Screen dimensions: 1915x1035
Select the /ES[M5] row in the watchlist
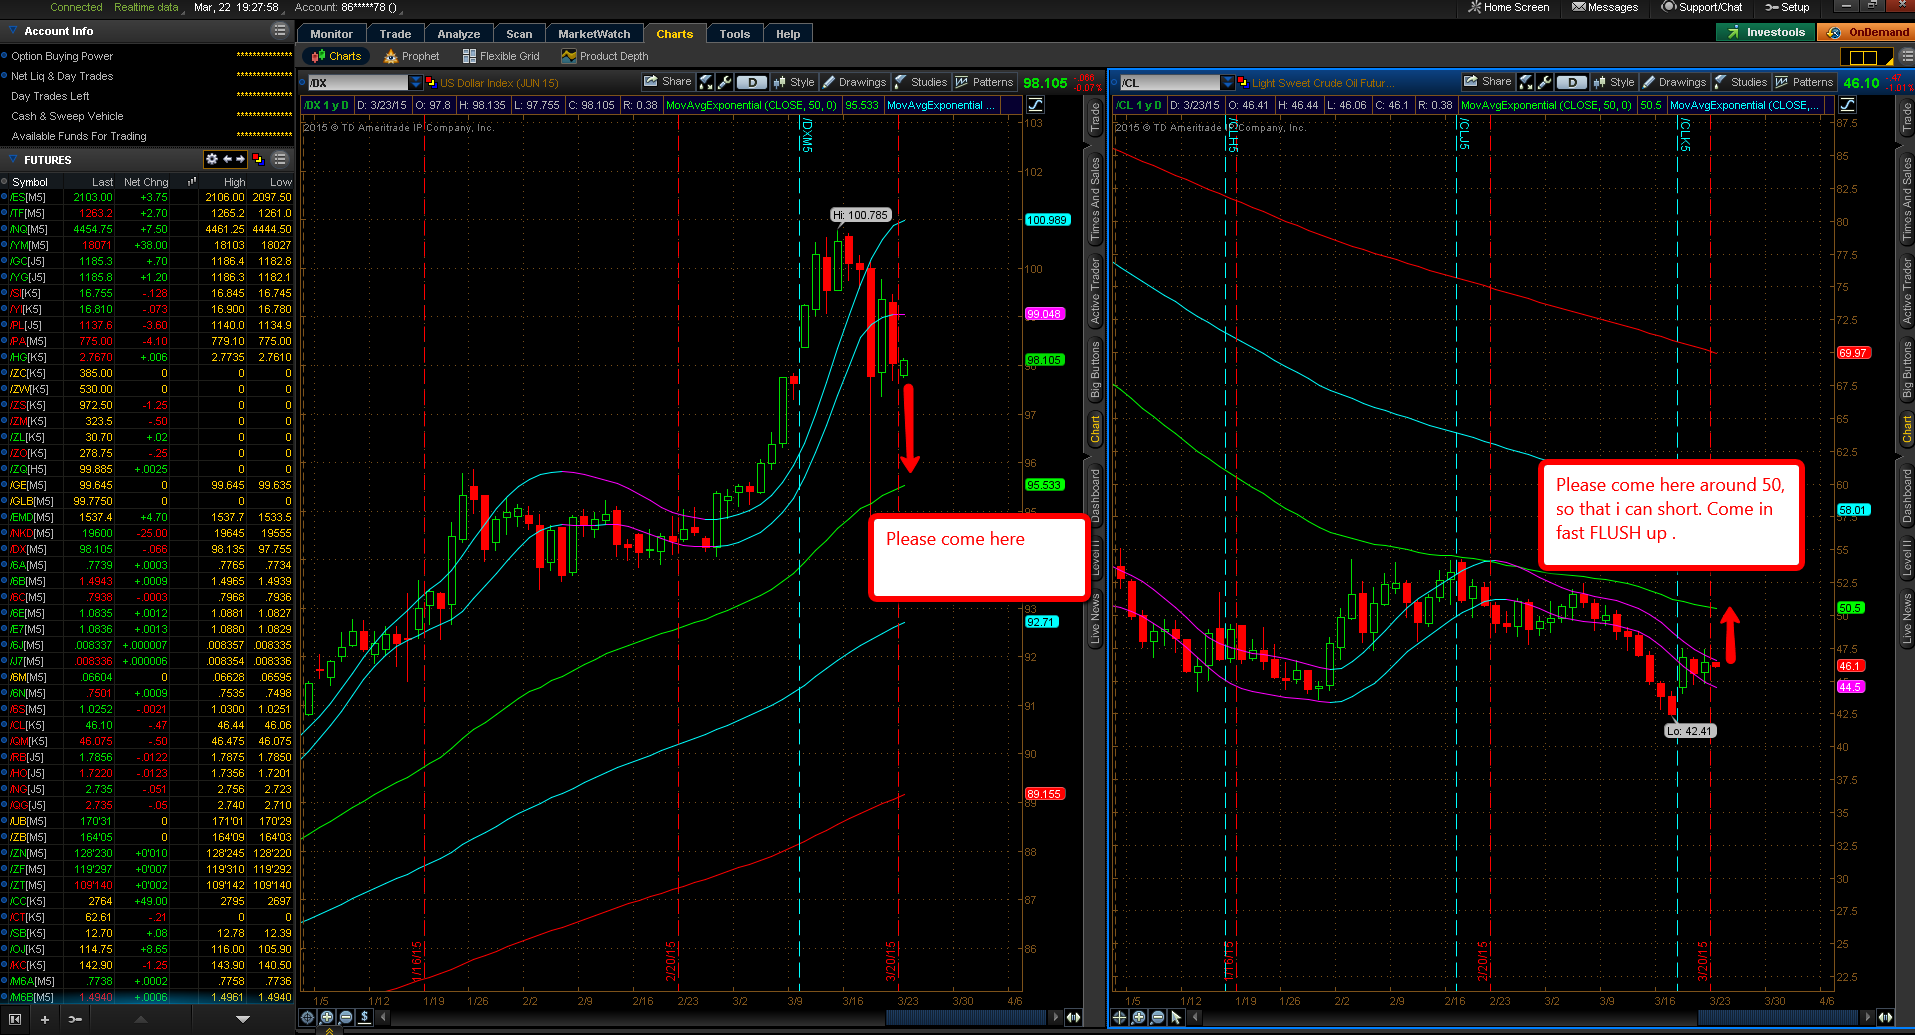pos(150,197)
